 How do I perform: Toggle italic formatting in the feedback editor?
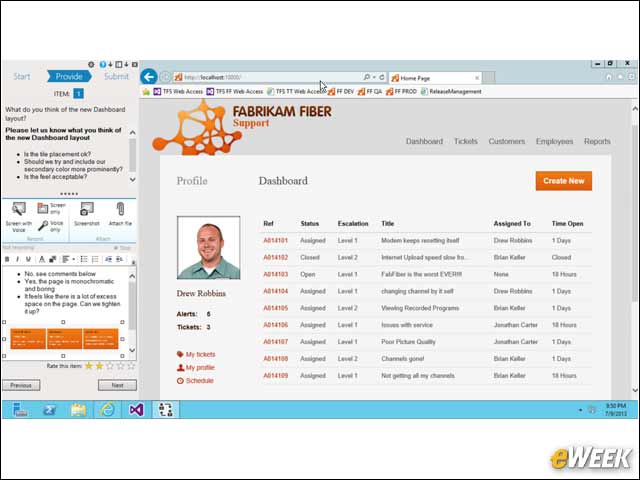click(18, 259)
